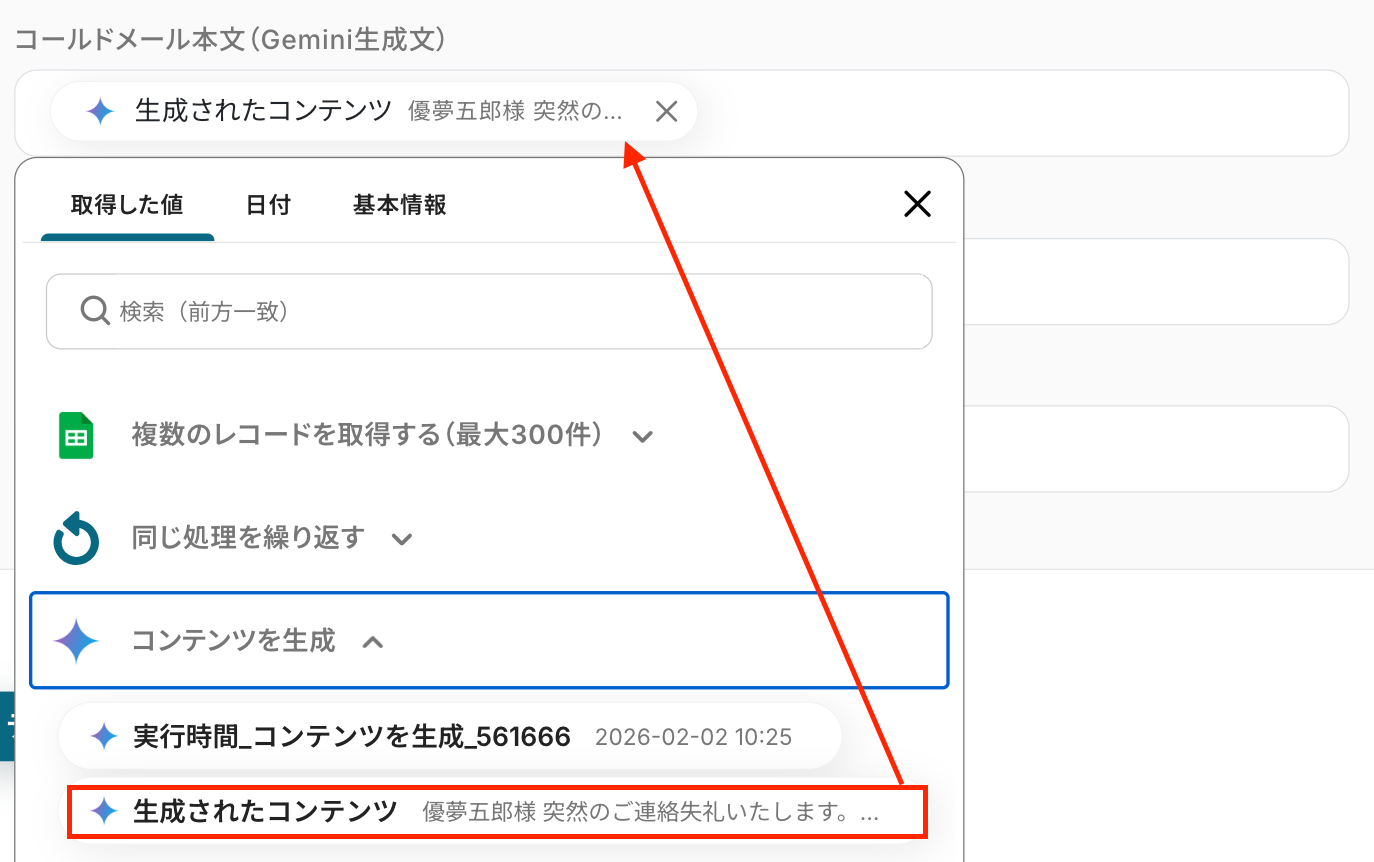Close the 取得した値 picker panel
Screen dimensions: 1374x862
coord(917,205)
